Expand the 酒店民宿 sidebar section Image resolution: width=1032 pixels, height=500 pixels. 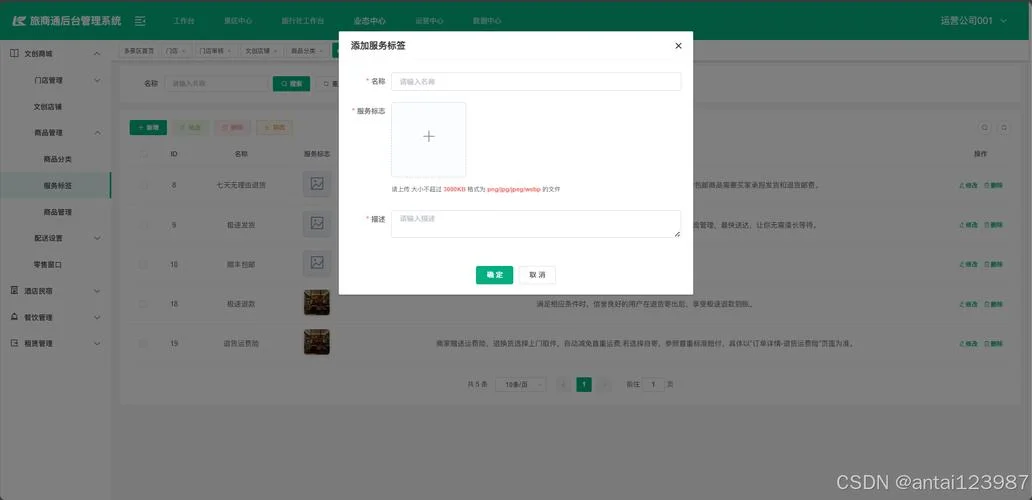point(55,291)
